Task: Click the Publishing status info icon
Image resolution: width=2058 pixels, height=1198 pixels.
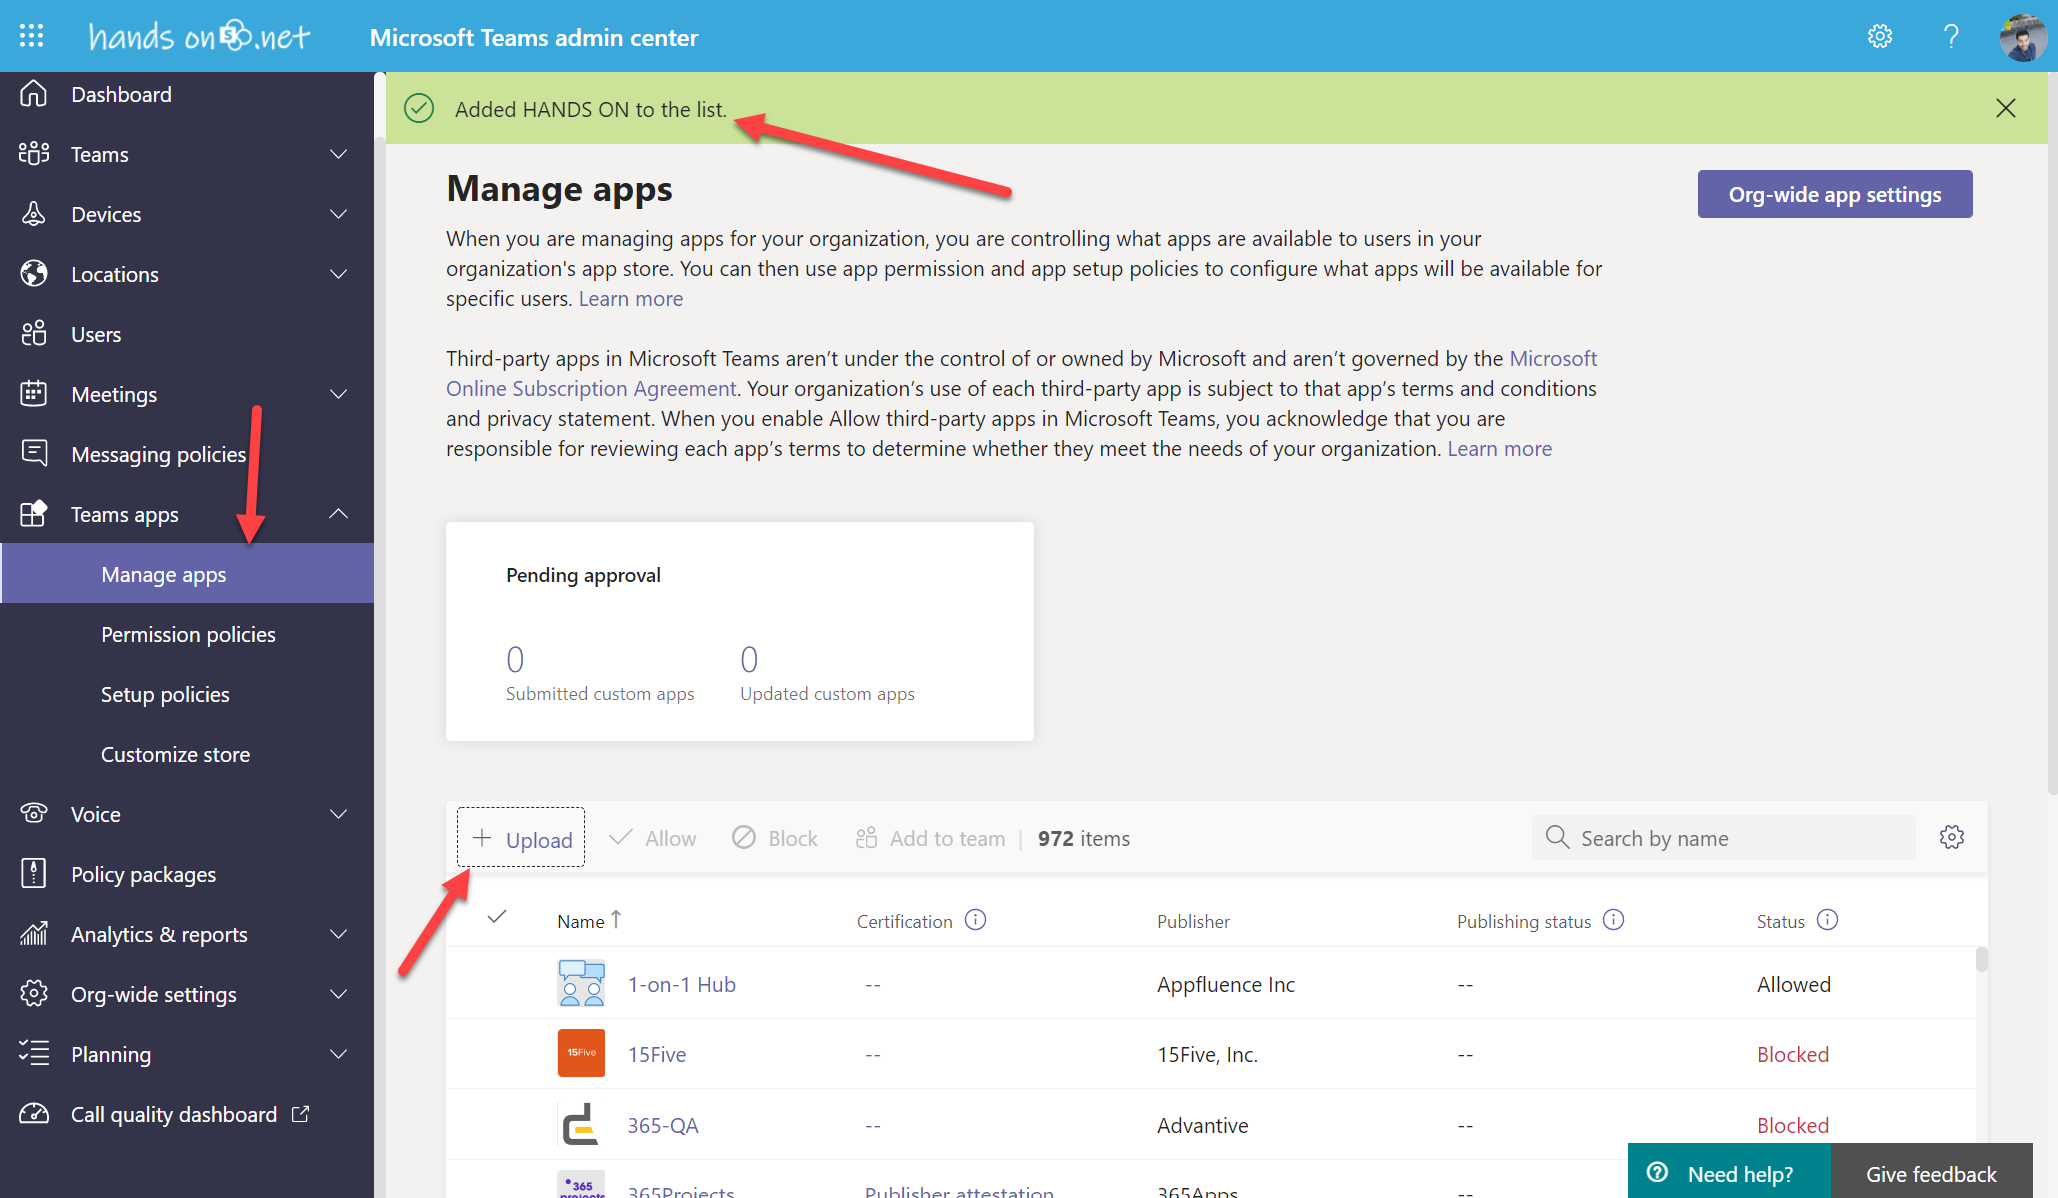Action: [x=1613, y=920]
